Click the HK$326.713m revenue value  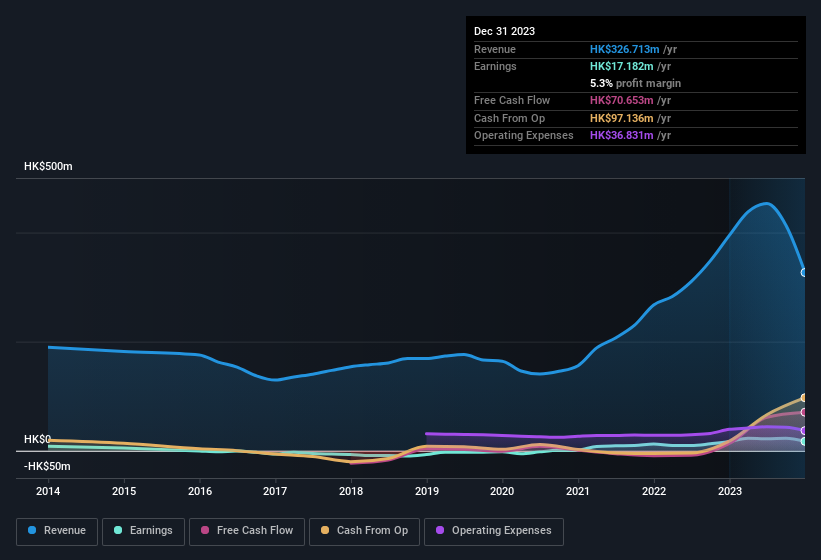pyautogui.click(x=624, y=49)
